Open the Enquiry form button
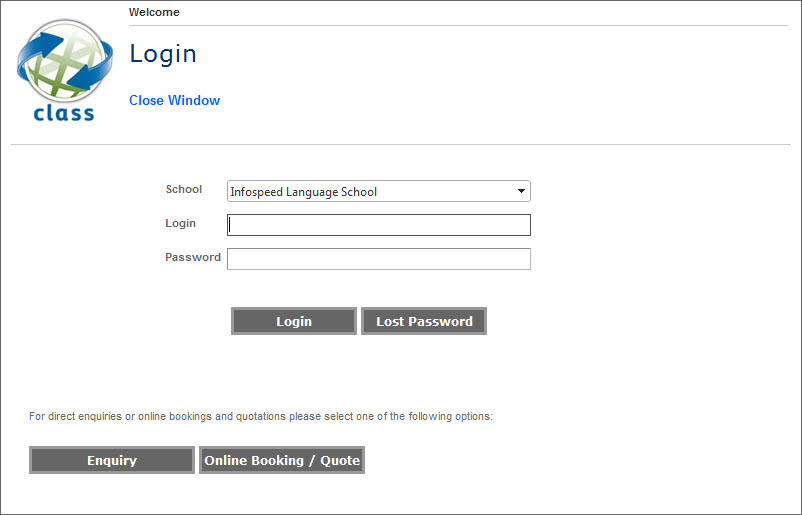Screen dimensions: 802x515 tap(111, 460)
